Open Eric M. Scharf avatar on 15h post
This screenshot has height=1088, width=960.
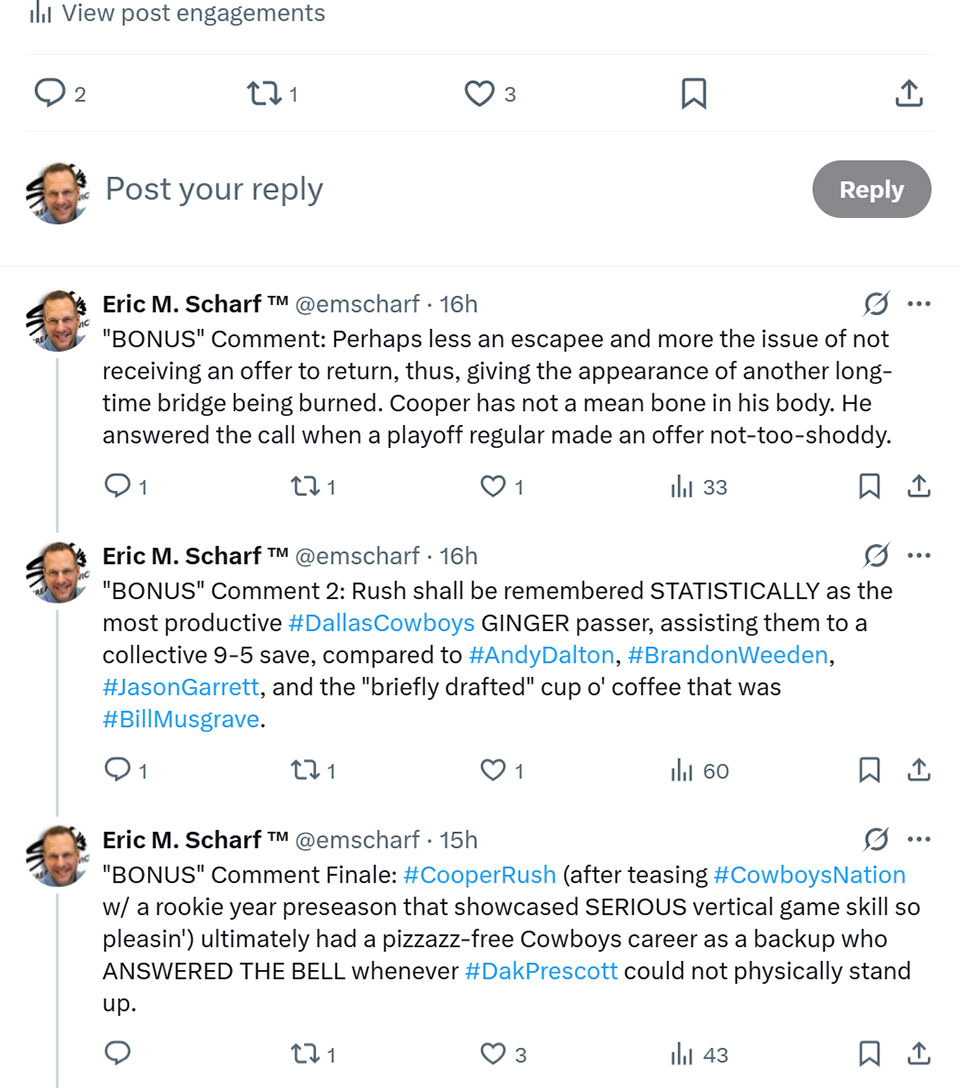coord(58,856)
